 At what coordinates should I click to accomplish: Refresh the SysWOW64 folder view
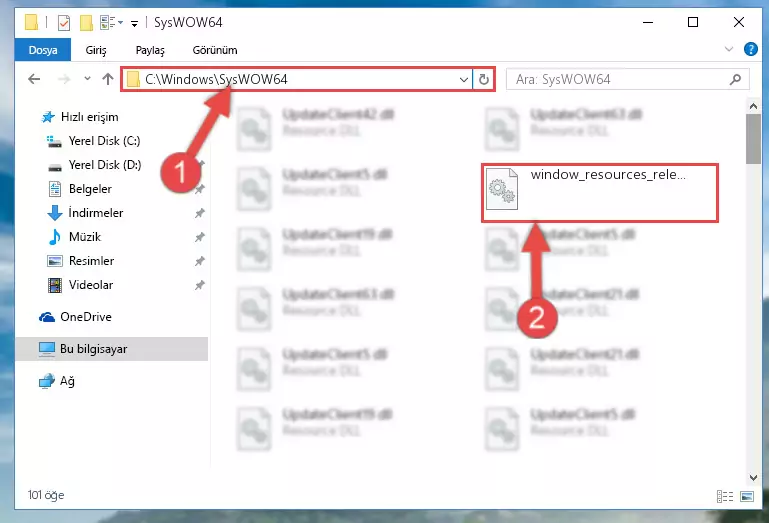coord(484,79)
